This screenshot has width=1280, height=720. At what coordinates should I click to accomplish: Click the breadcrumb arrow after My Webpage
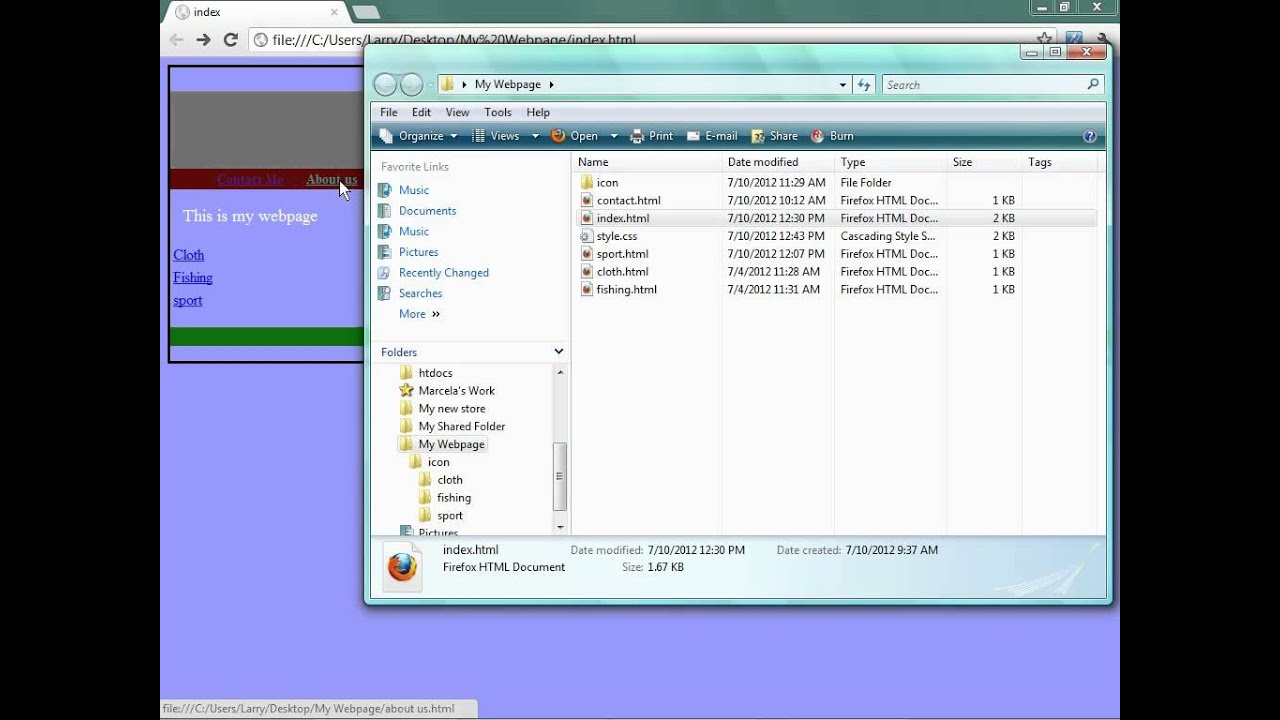click(x=551, y=85)
